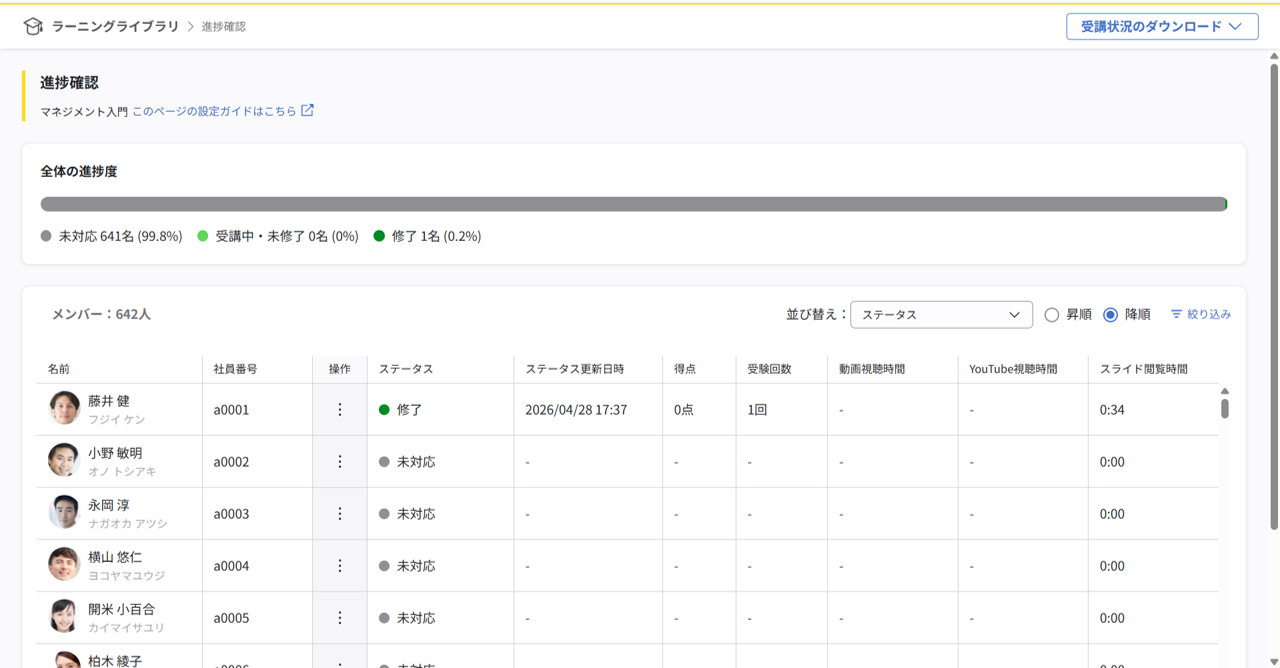Click the timestamp 2026/04/28 17:37
Screen dimensions: 1280x668
pos(576,410)
